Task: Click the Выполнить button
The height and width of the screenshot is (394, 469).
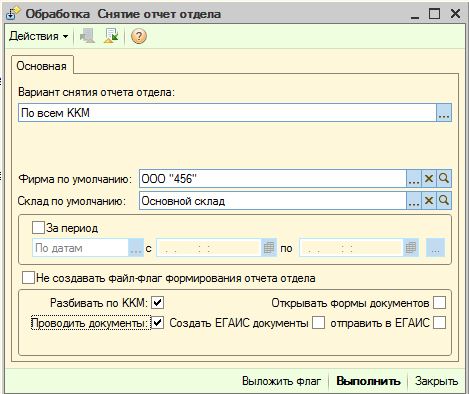Action: [368, 381]
